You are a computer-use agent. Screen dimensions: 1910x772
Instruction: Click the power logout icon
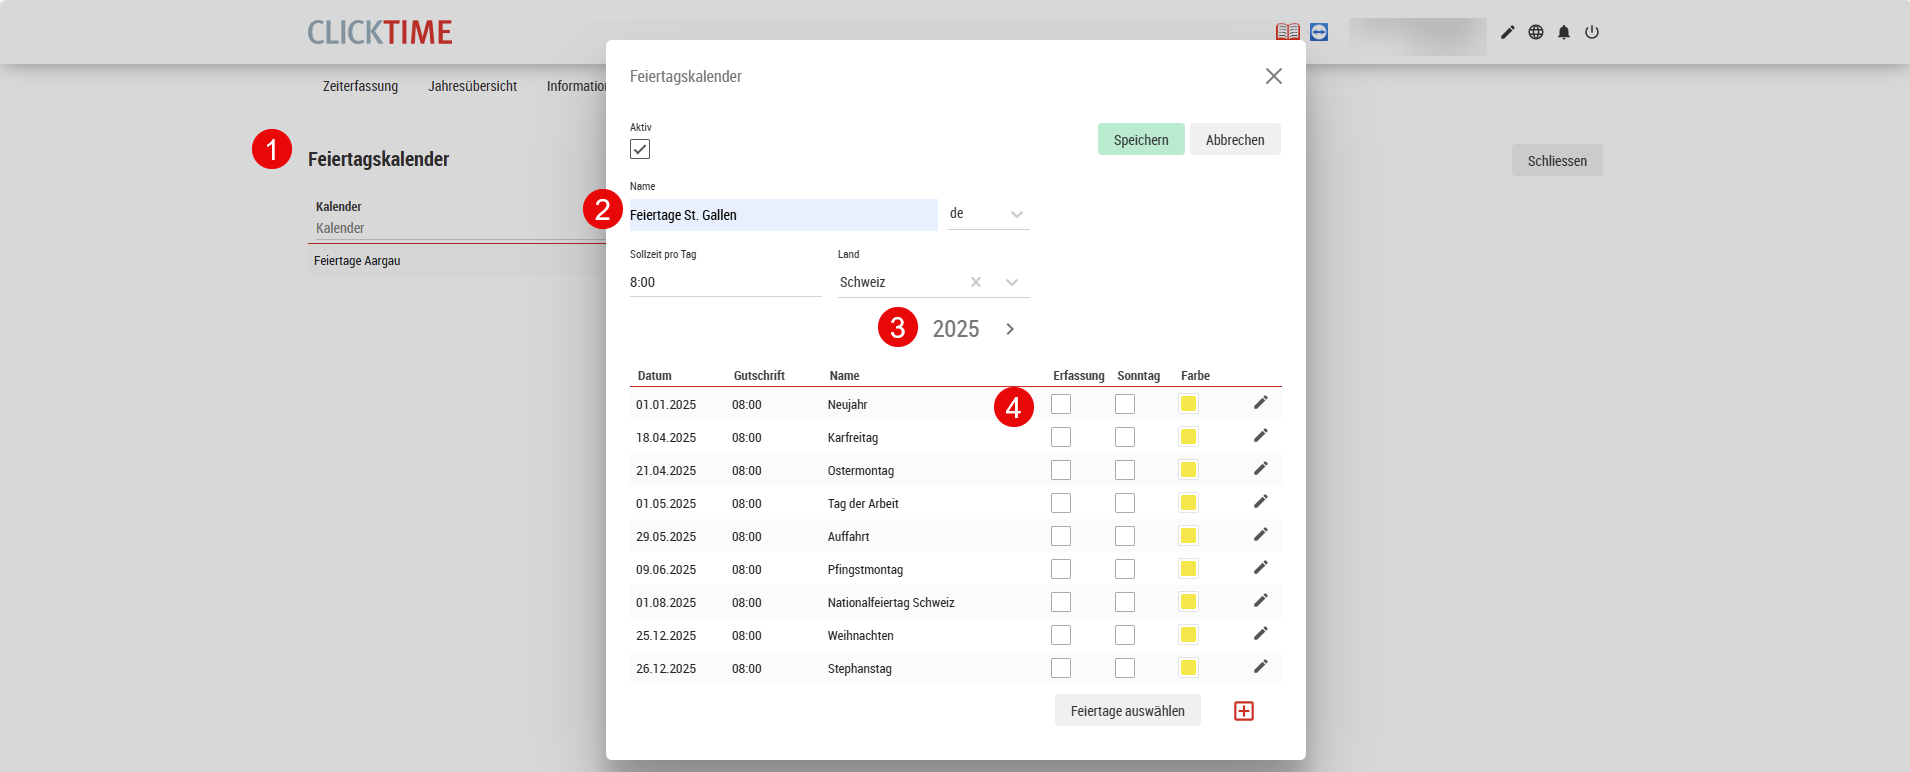pyautogui.click(x=1592, y=32)
